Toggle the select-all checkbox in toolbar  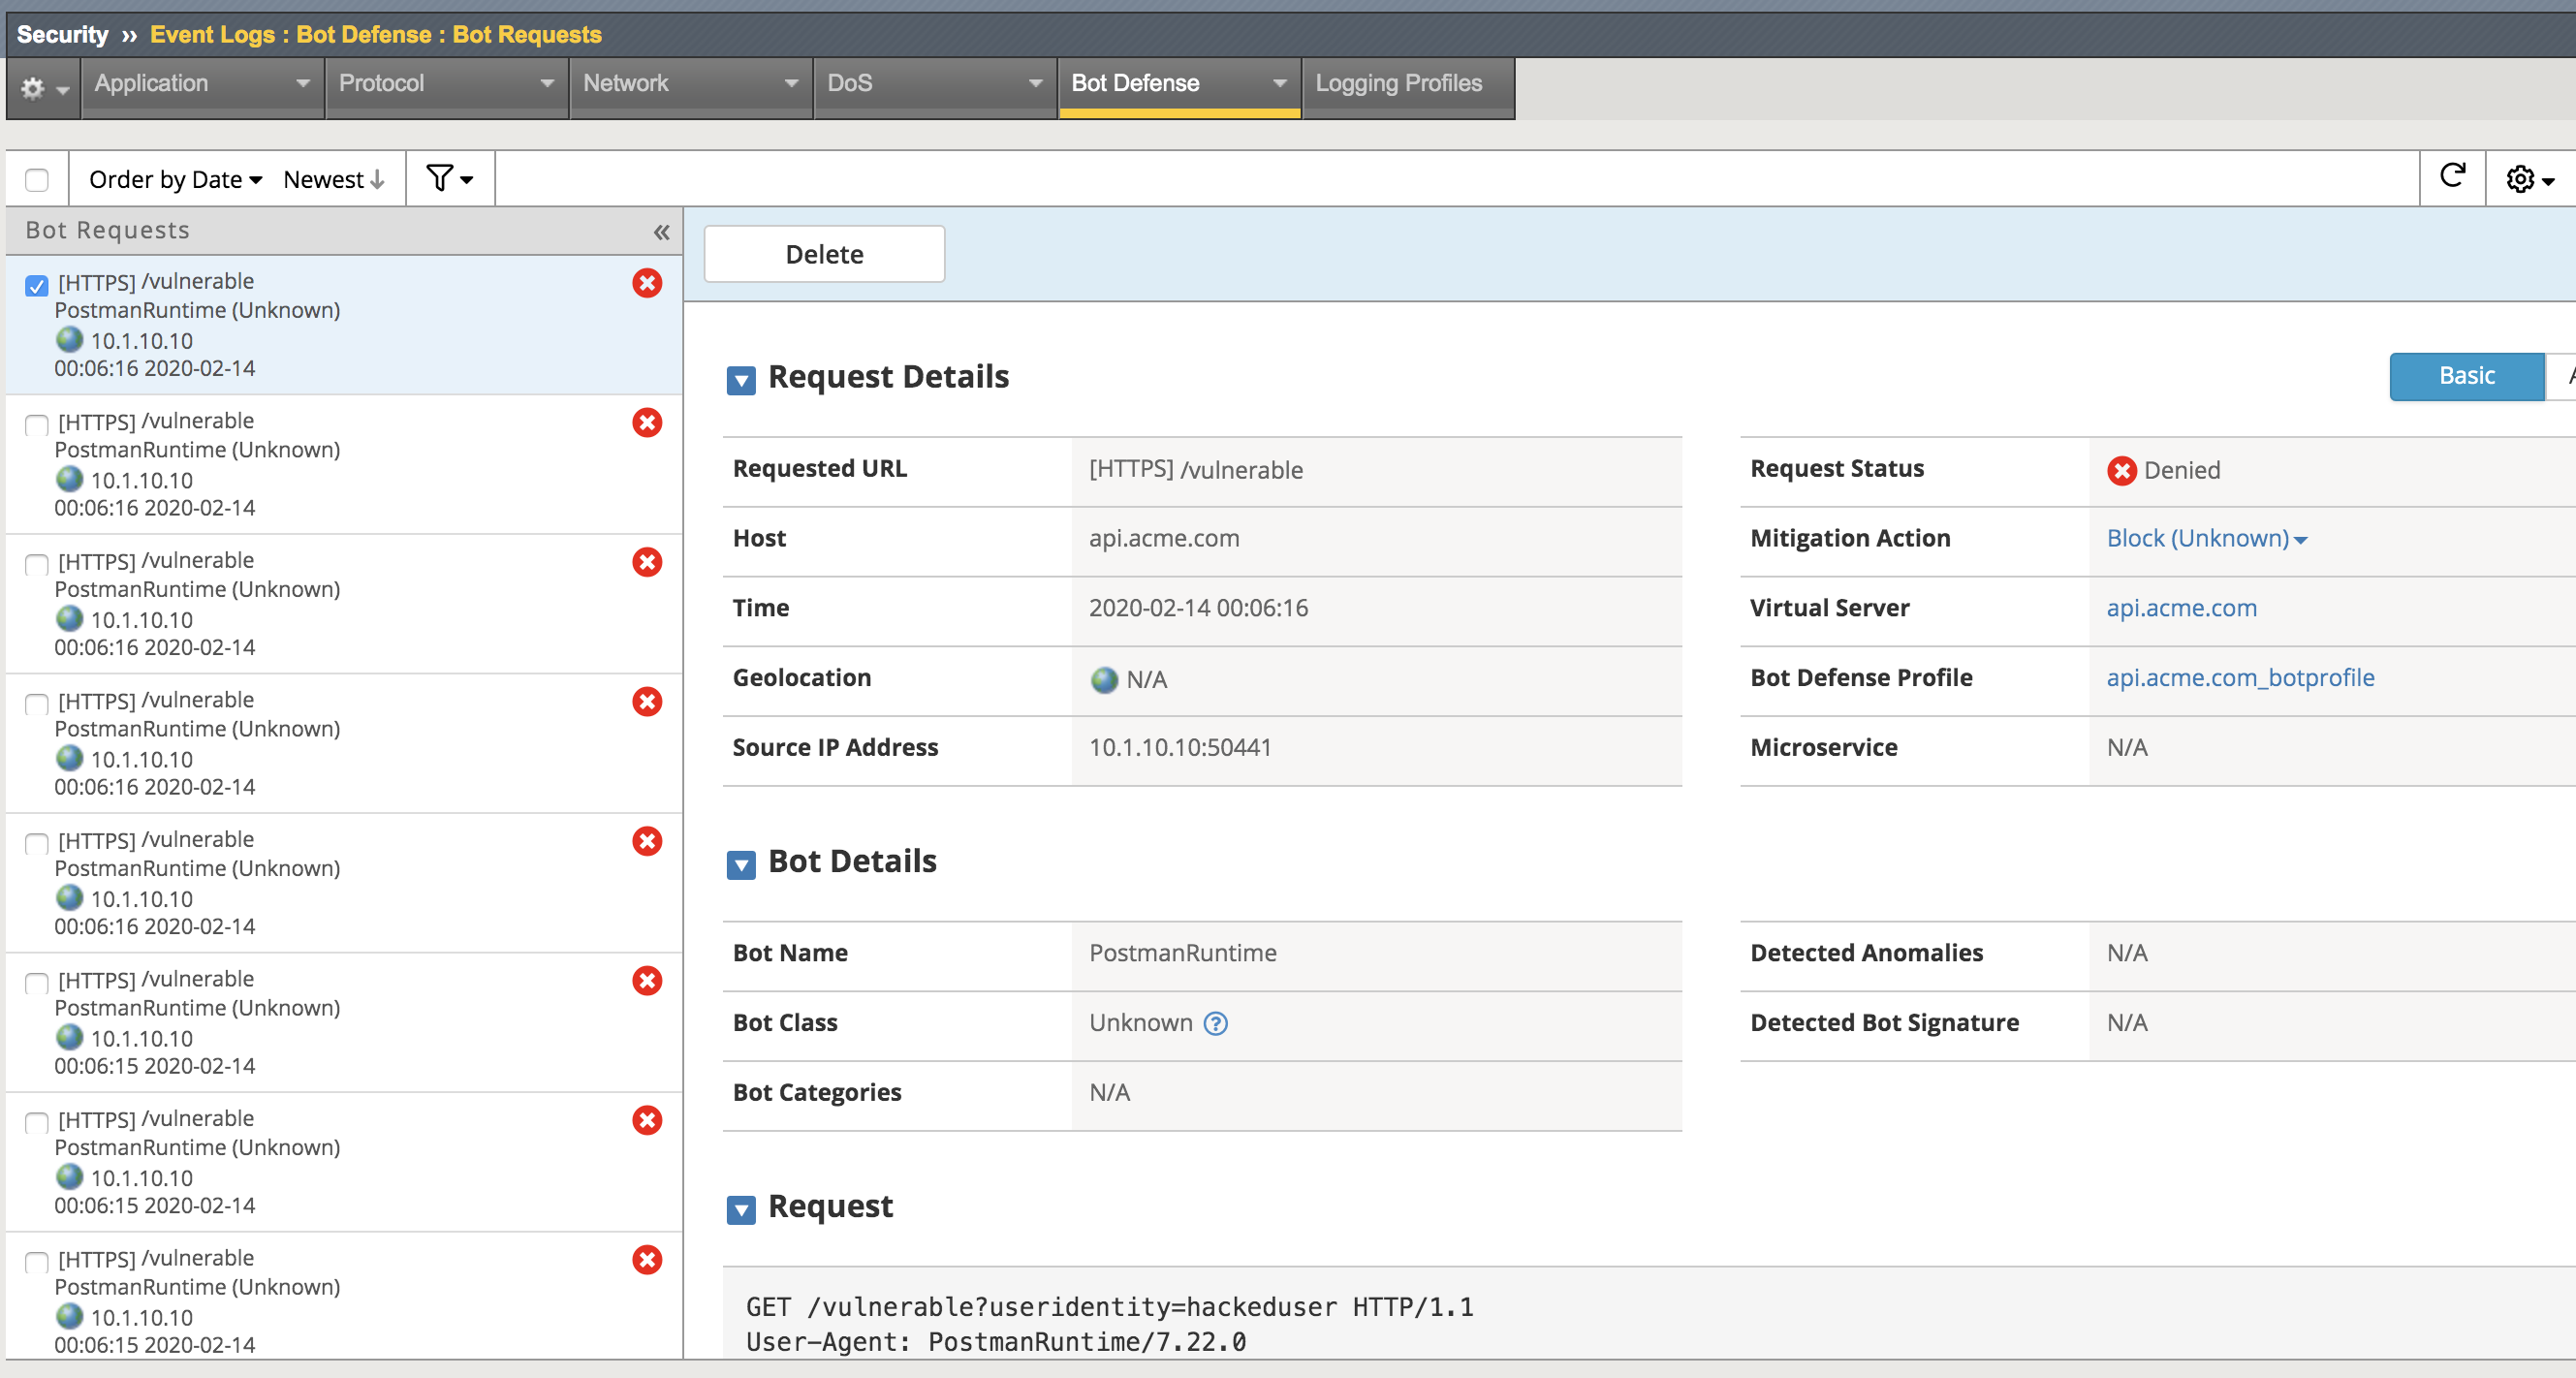(37, 180)
